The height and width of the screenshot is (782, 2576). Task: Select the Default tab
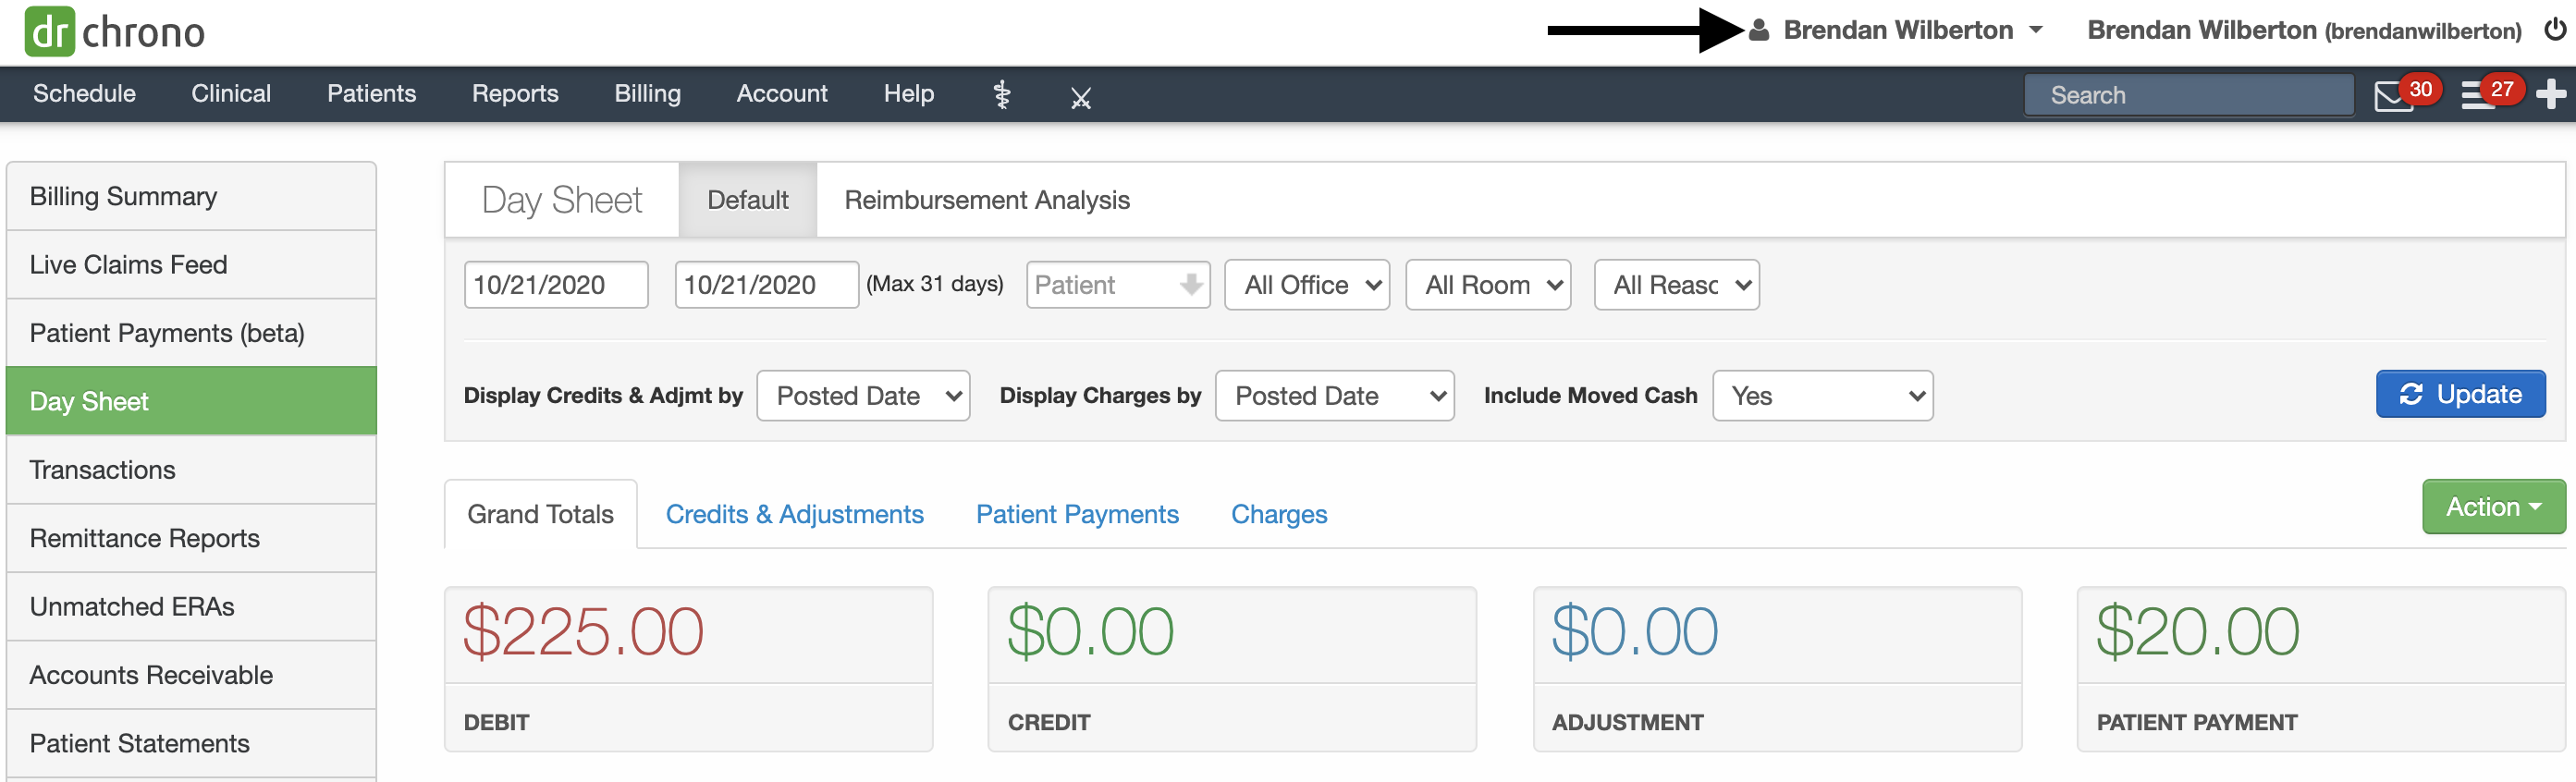(747, 200)
